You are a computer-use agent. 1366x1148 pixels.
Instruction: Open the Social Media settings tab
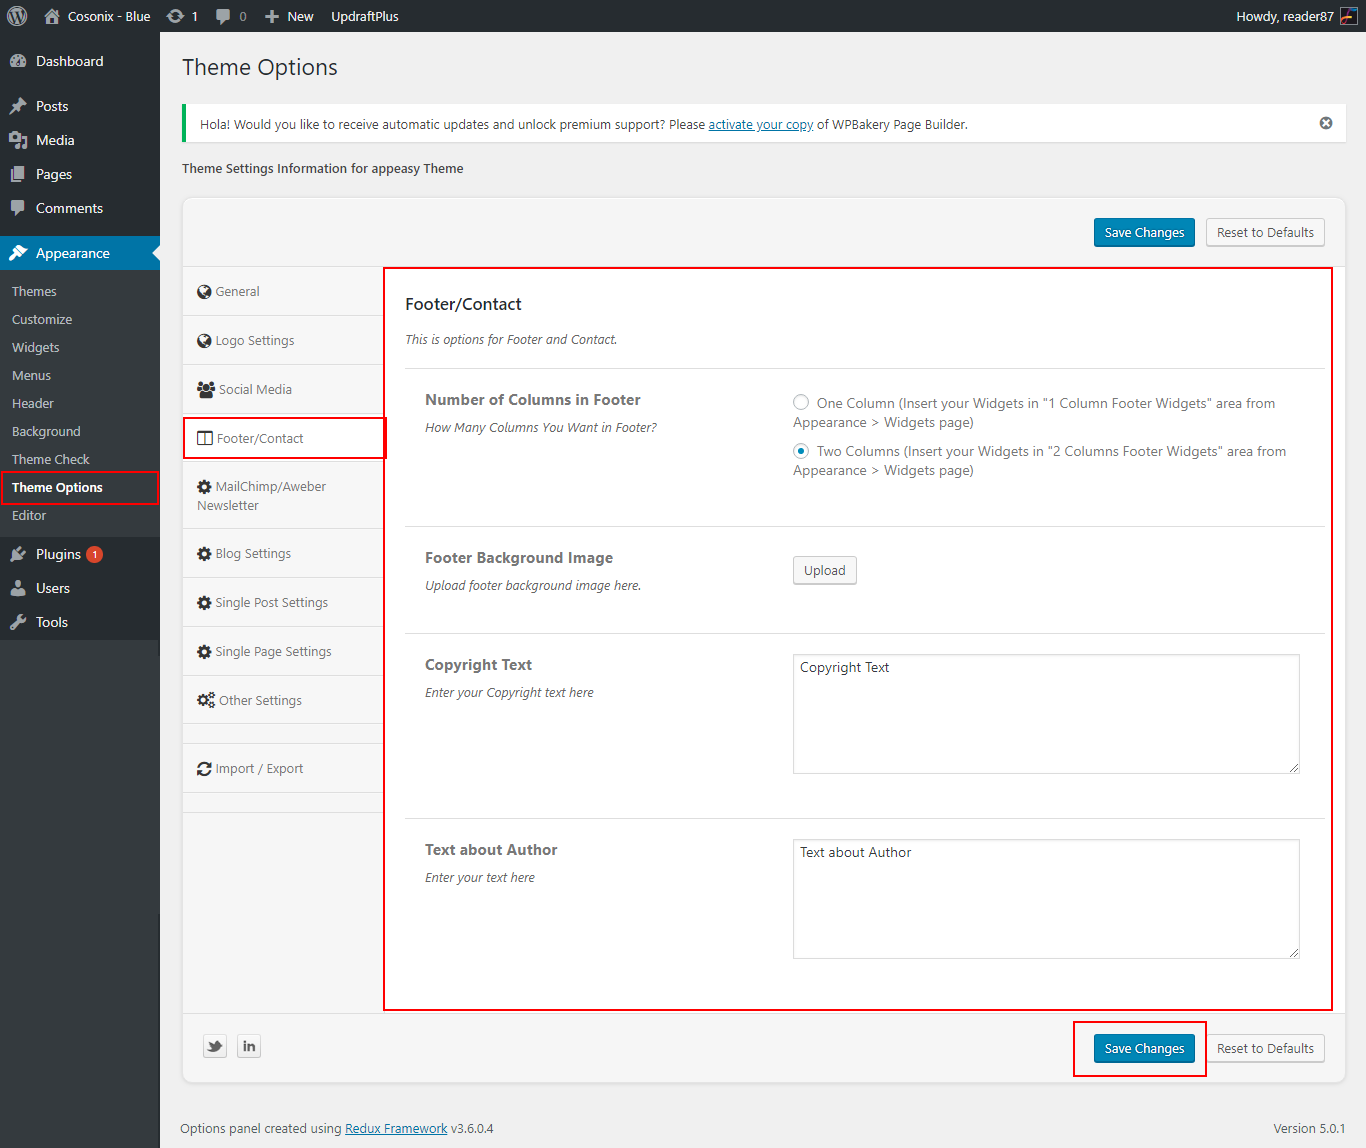coord(255,389)
